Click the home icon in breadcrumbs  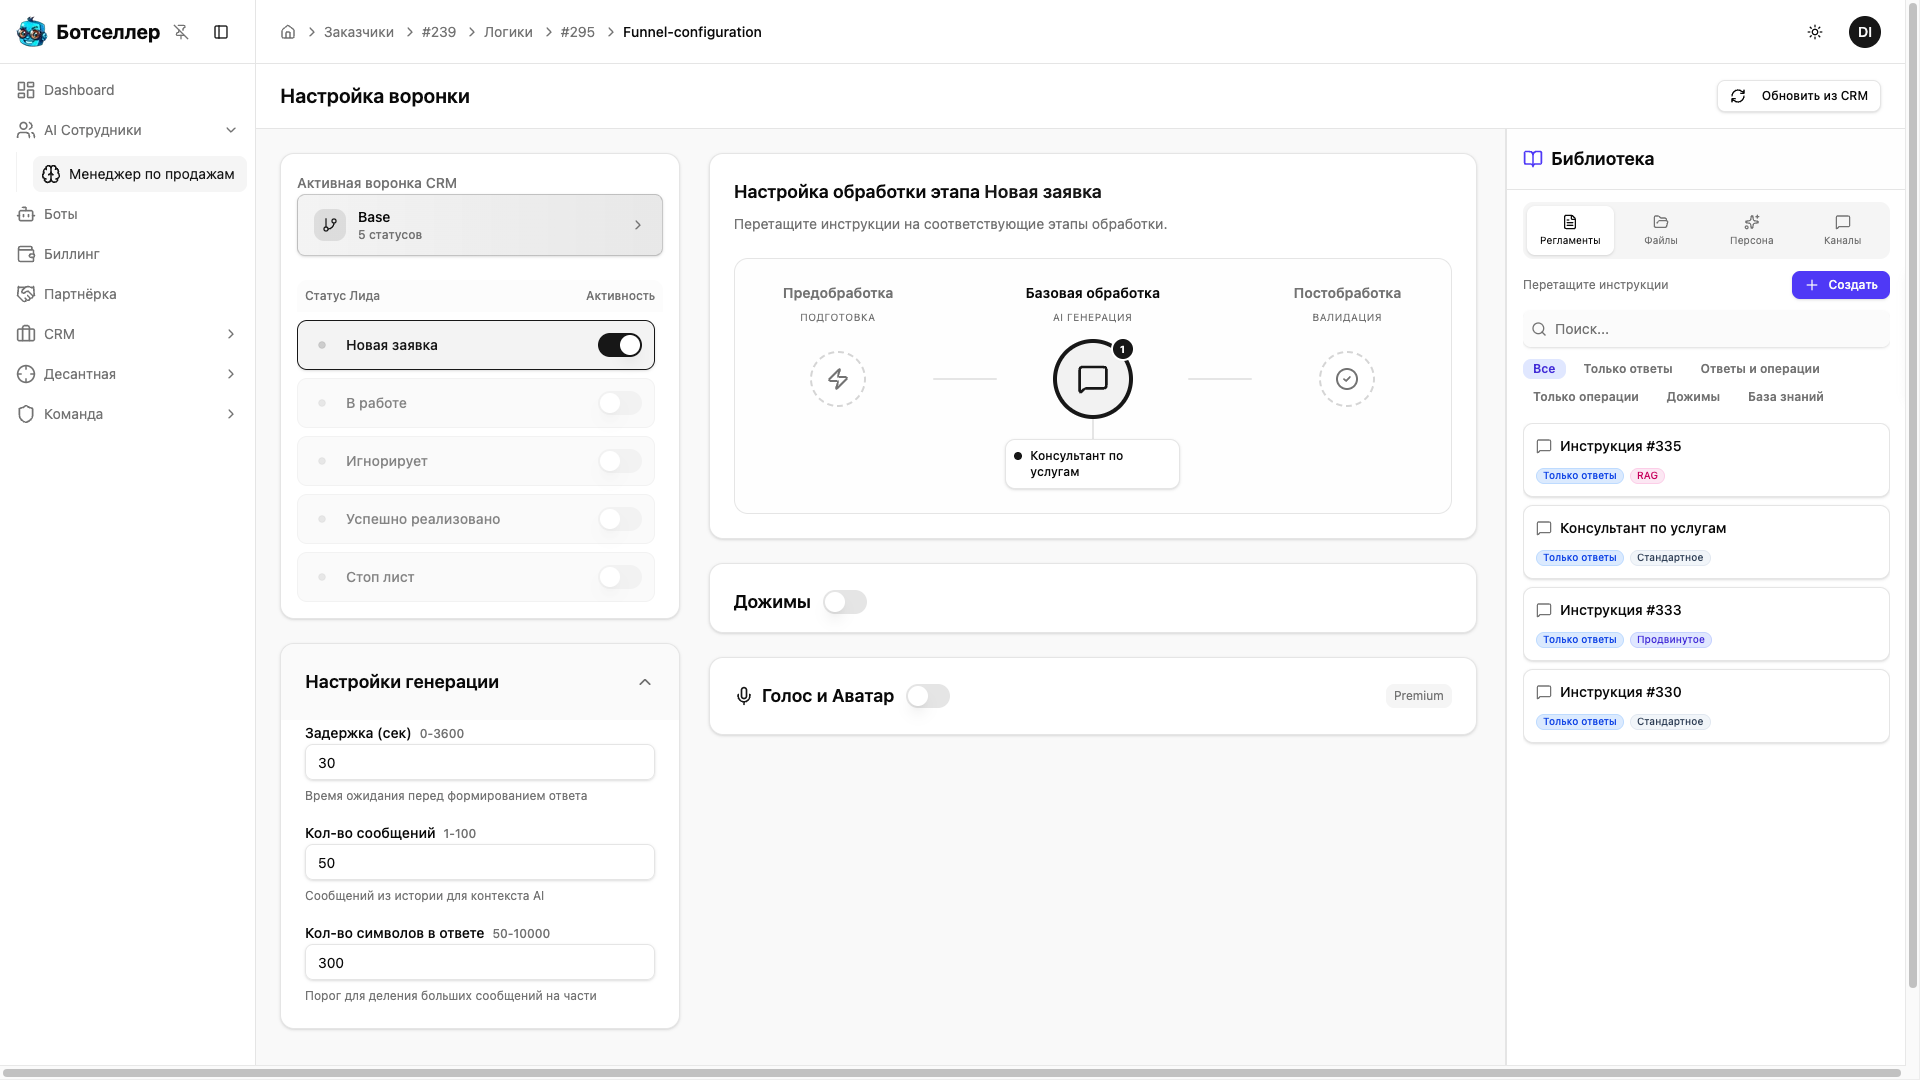click(288, 32)
